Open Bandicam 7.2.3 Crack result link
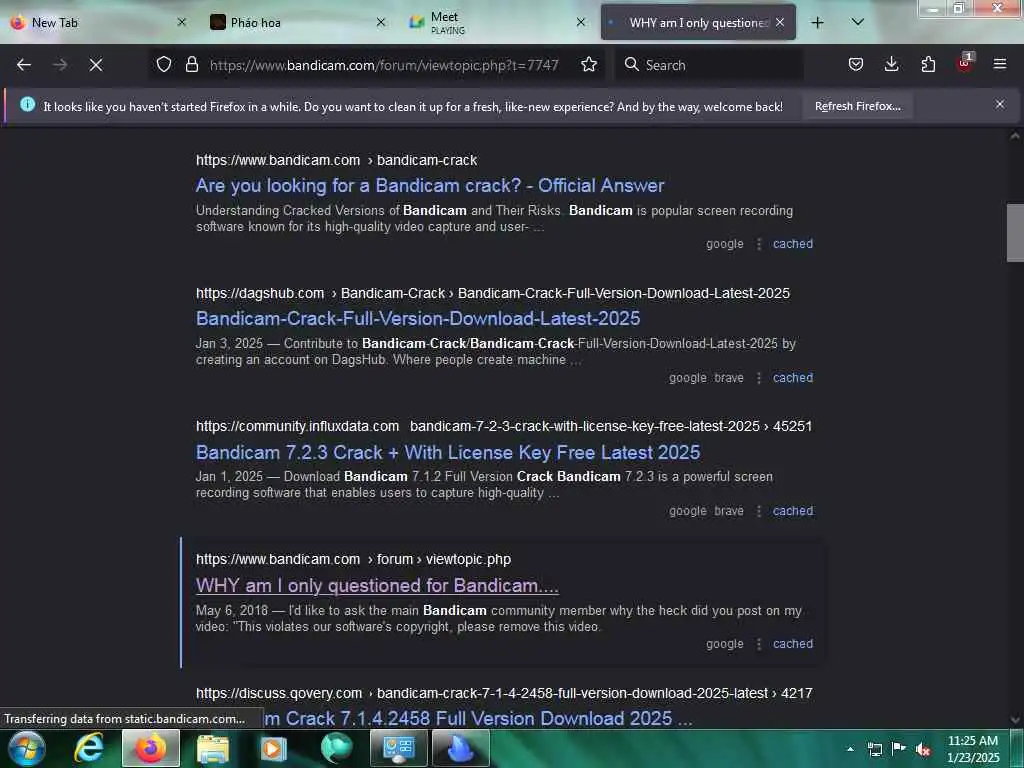Viewport: 1024px width, 768px height. pyautogui.click(x=448, y=453)
